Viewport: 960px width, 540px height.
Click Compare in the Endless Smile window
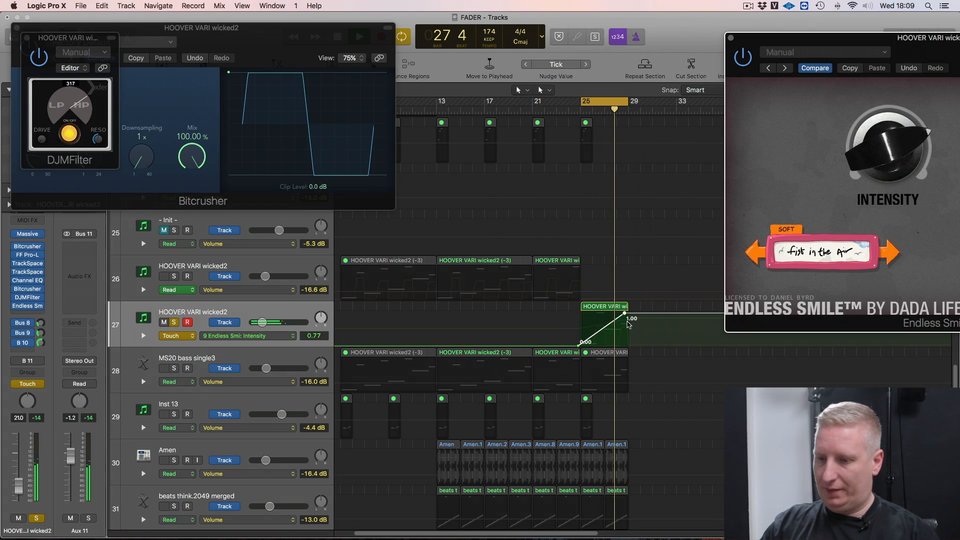tap(815, 68)
